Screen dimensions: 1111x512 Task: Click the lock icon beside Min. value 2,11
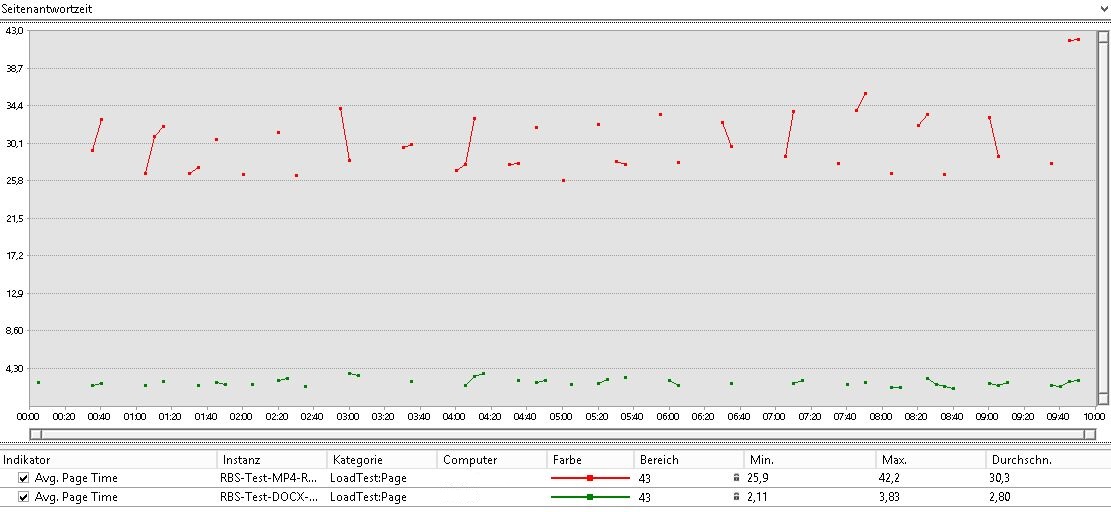(736, 497)
